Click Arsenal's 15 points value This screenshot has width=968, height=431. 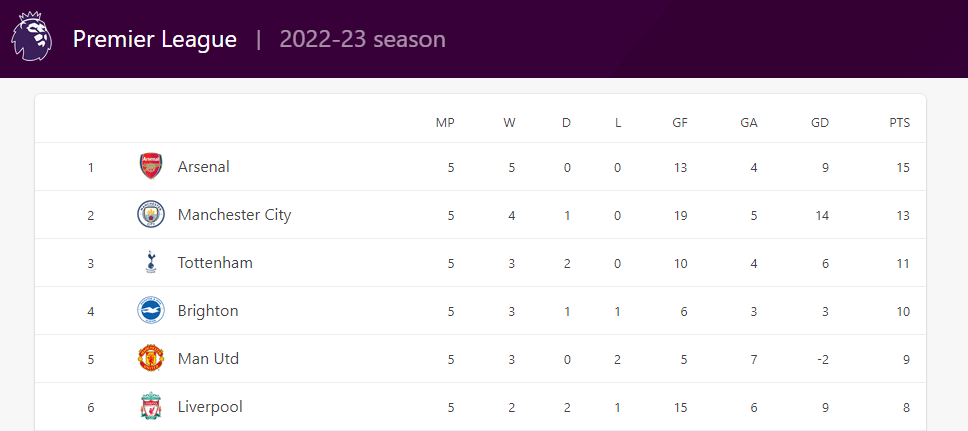coord(903,167)
